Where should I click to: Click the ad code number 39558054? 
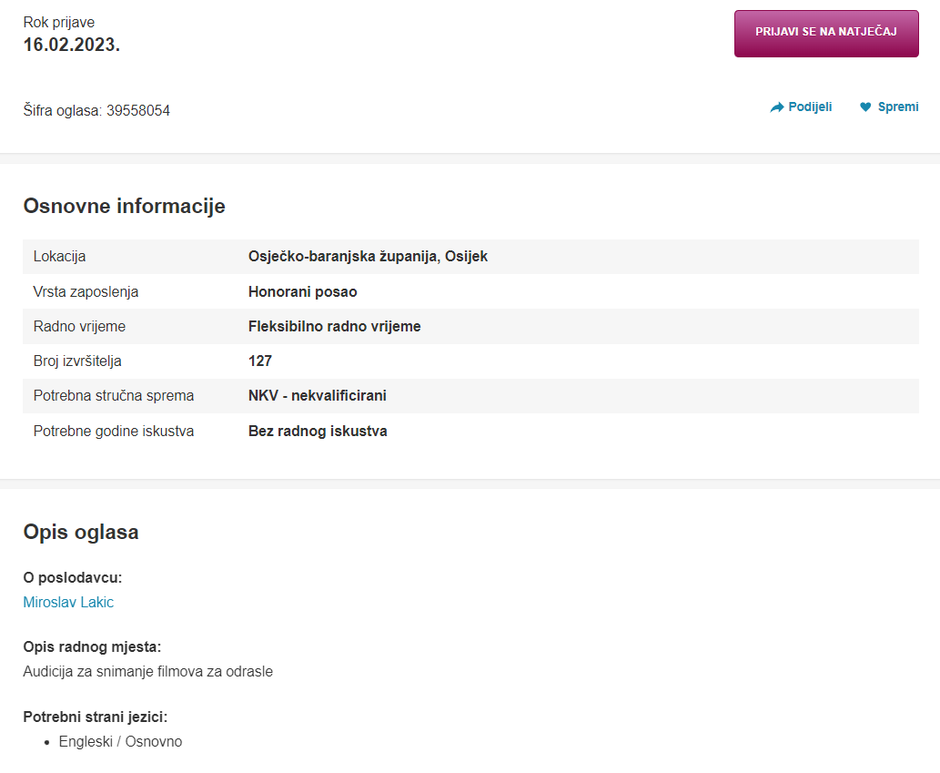click(138, 111)
